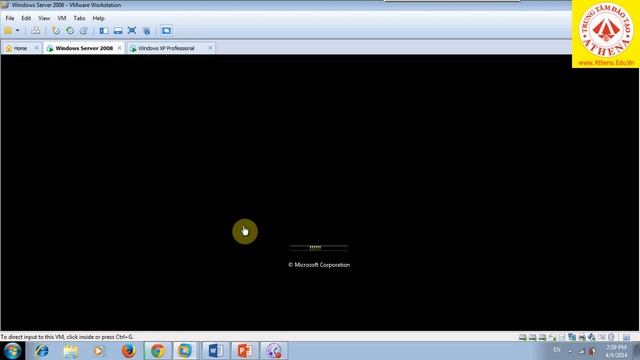Show hidden system tray icons arrow

[x=570, y=351]
